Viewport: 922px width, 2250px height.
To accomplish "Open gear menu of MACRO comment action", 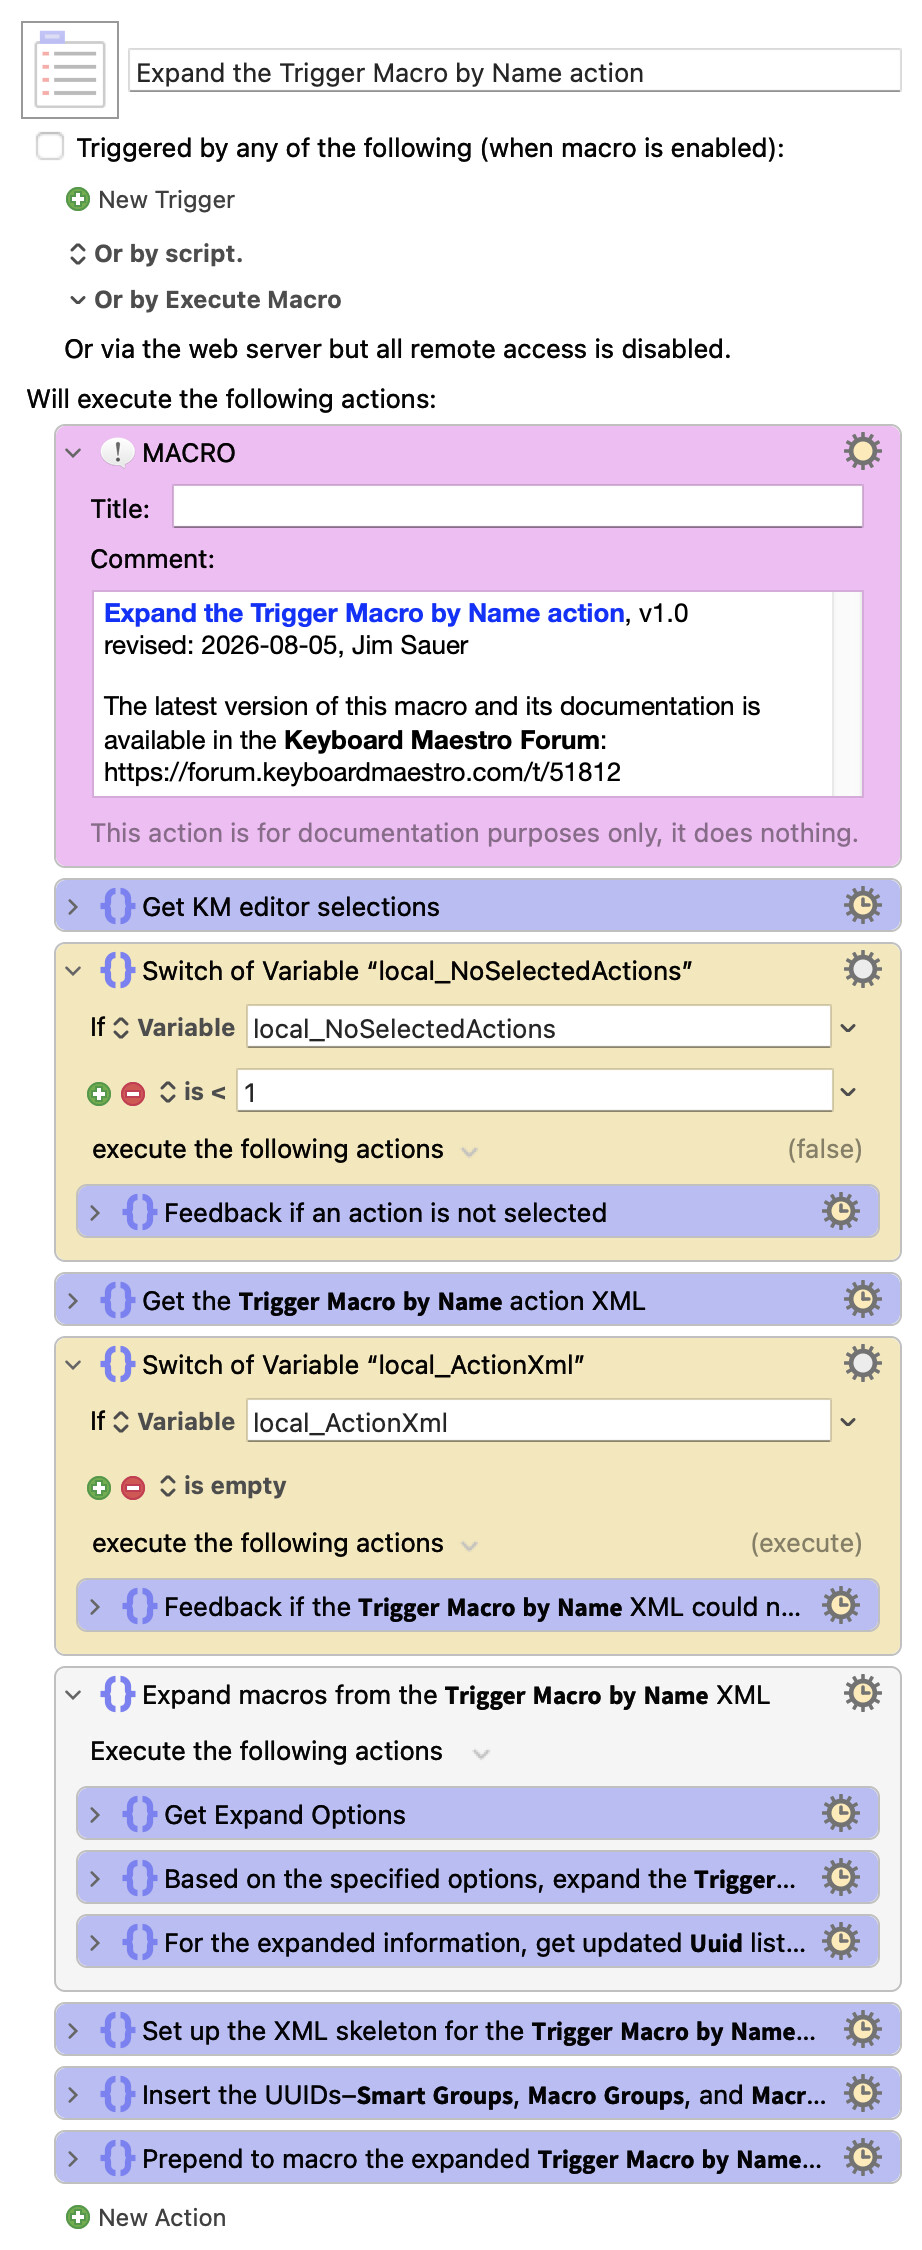I will coord(862,452).
